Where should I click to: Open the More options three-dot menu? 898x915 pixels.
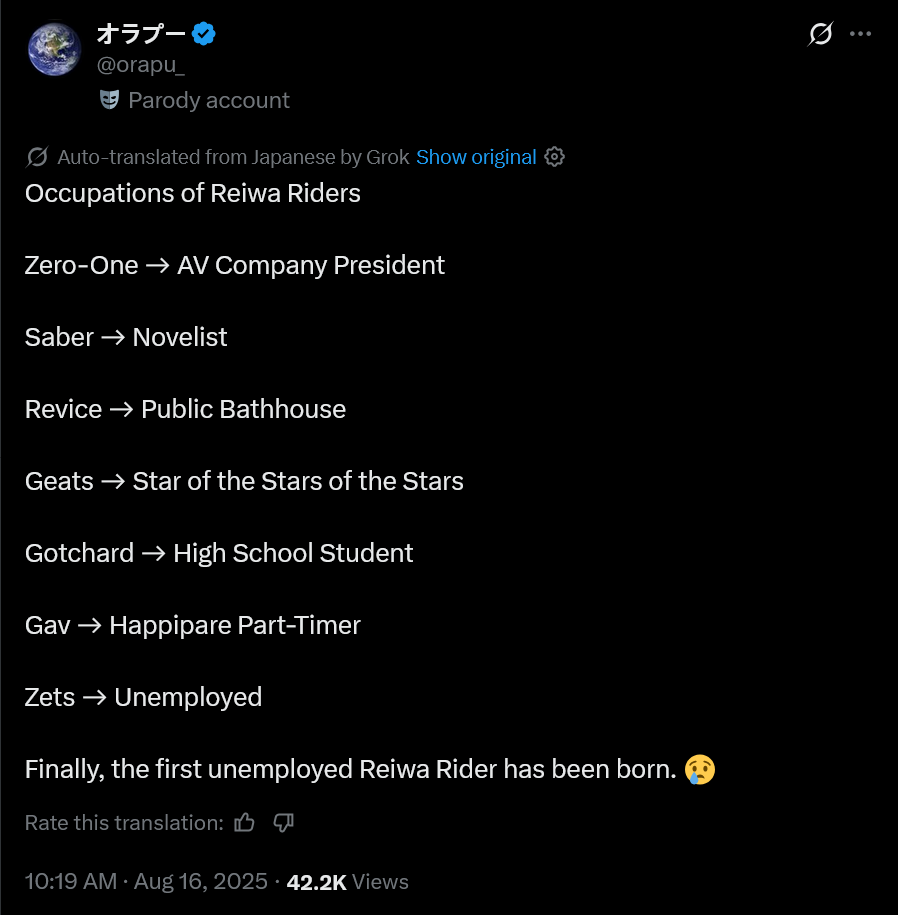(860, 34)
